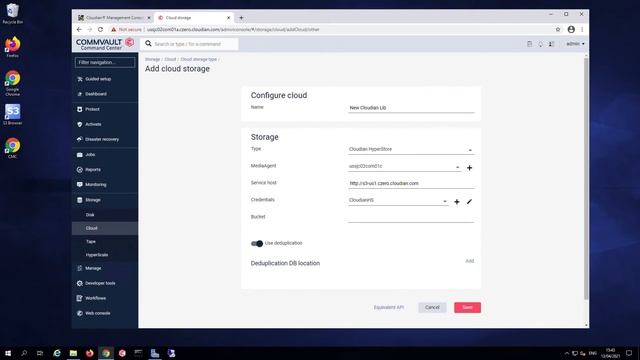Edit the Service host field

[x=411, y=183]
